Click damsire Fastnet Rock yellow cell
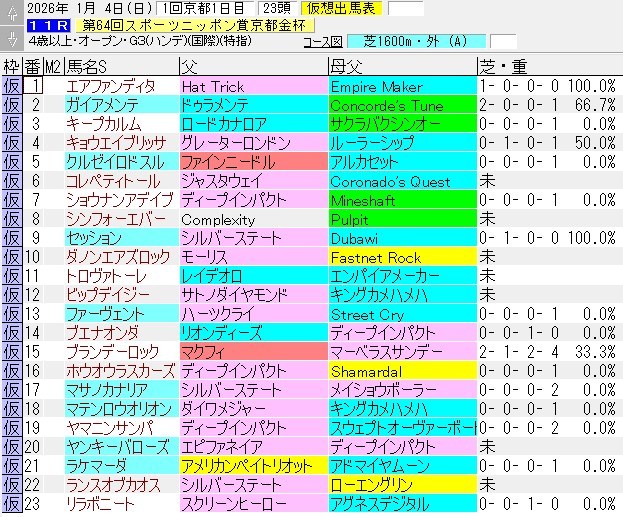This screenshot has height=517, width=623. [402, 257]
